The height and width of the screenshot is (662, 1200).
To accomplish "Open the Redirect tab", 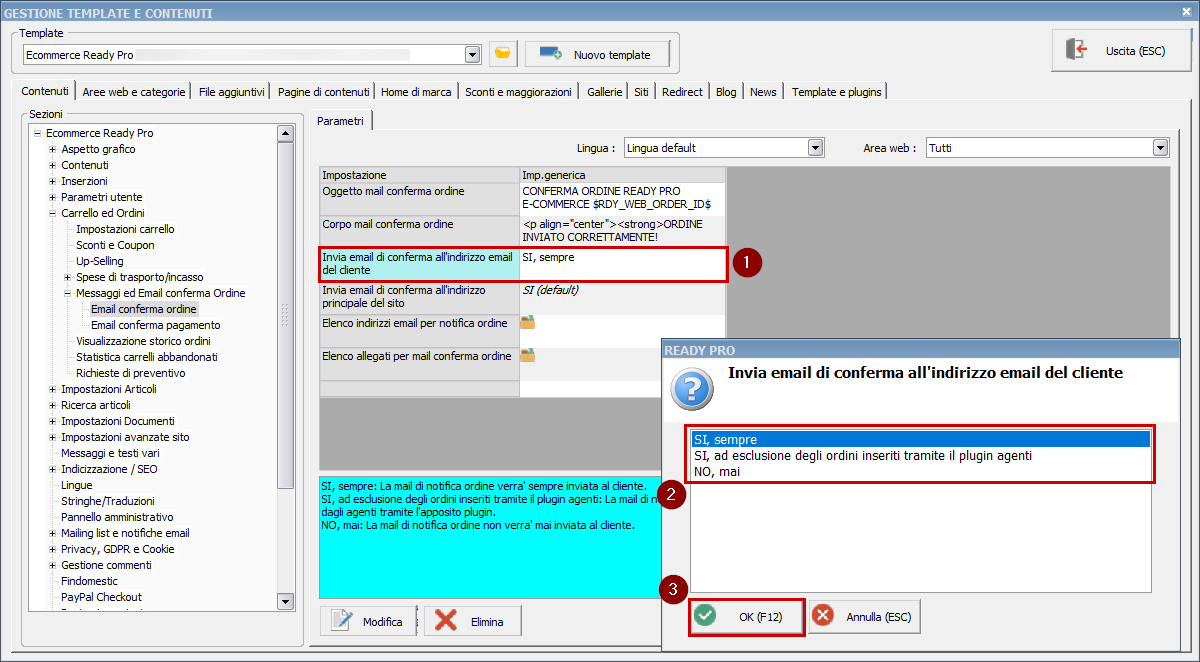I will click(x=682, y=91).
